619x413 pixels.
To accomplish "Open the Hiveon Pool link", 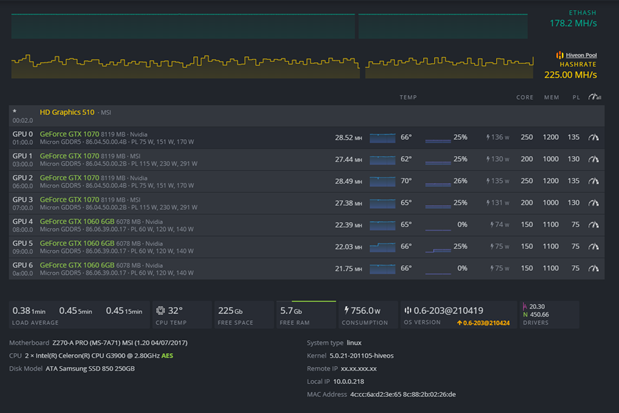I will (x=581, y=55).
